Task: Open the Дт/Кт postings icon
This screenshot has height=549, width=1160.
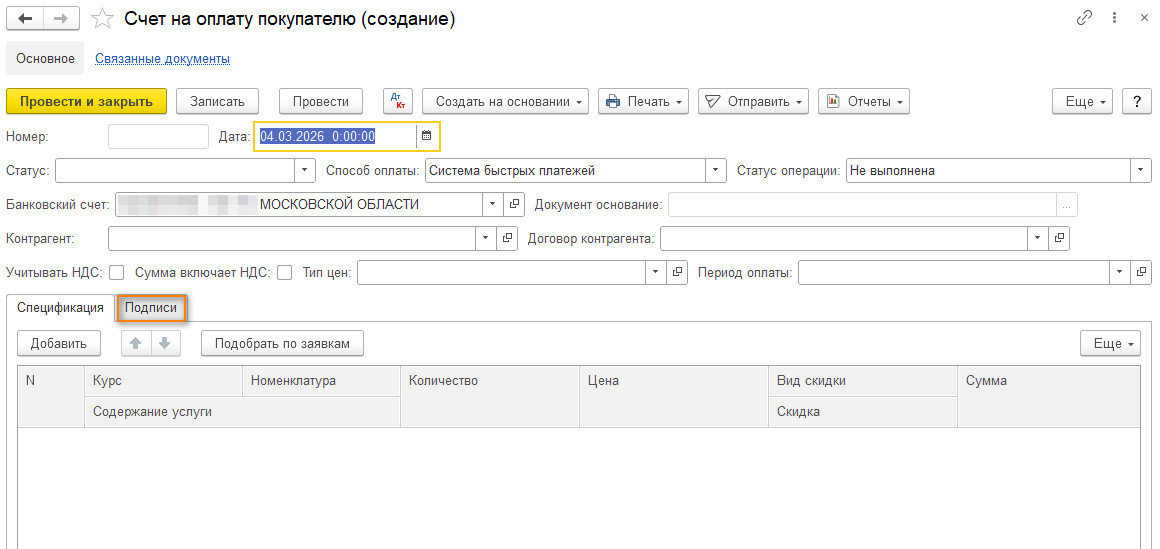Action: (x=398, y=101)
